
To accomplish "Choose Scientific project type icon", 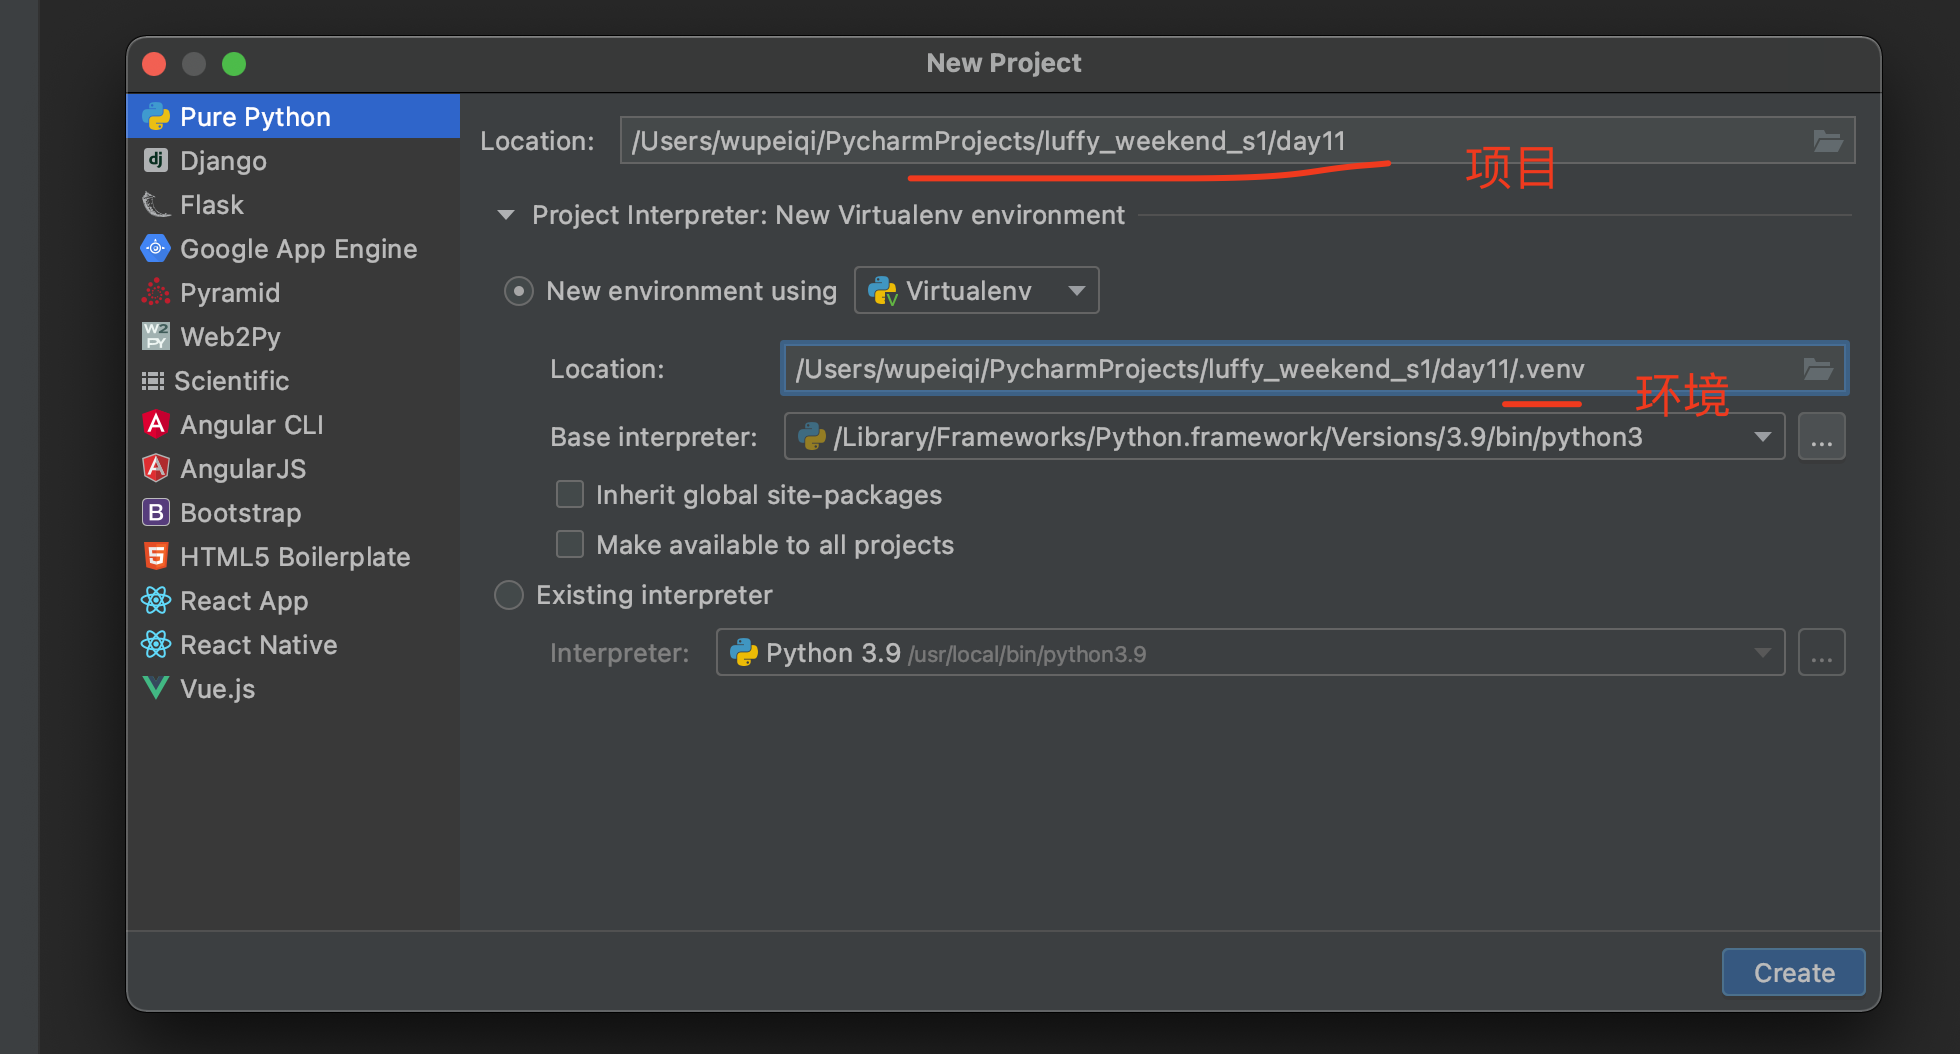I will click(x=153, y=381).
